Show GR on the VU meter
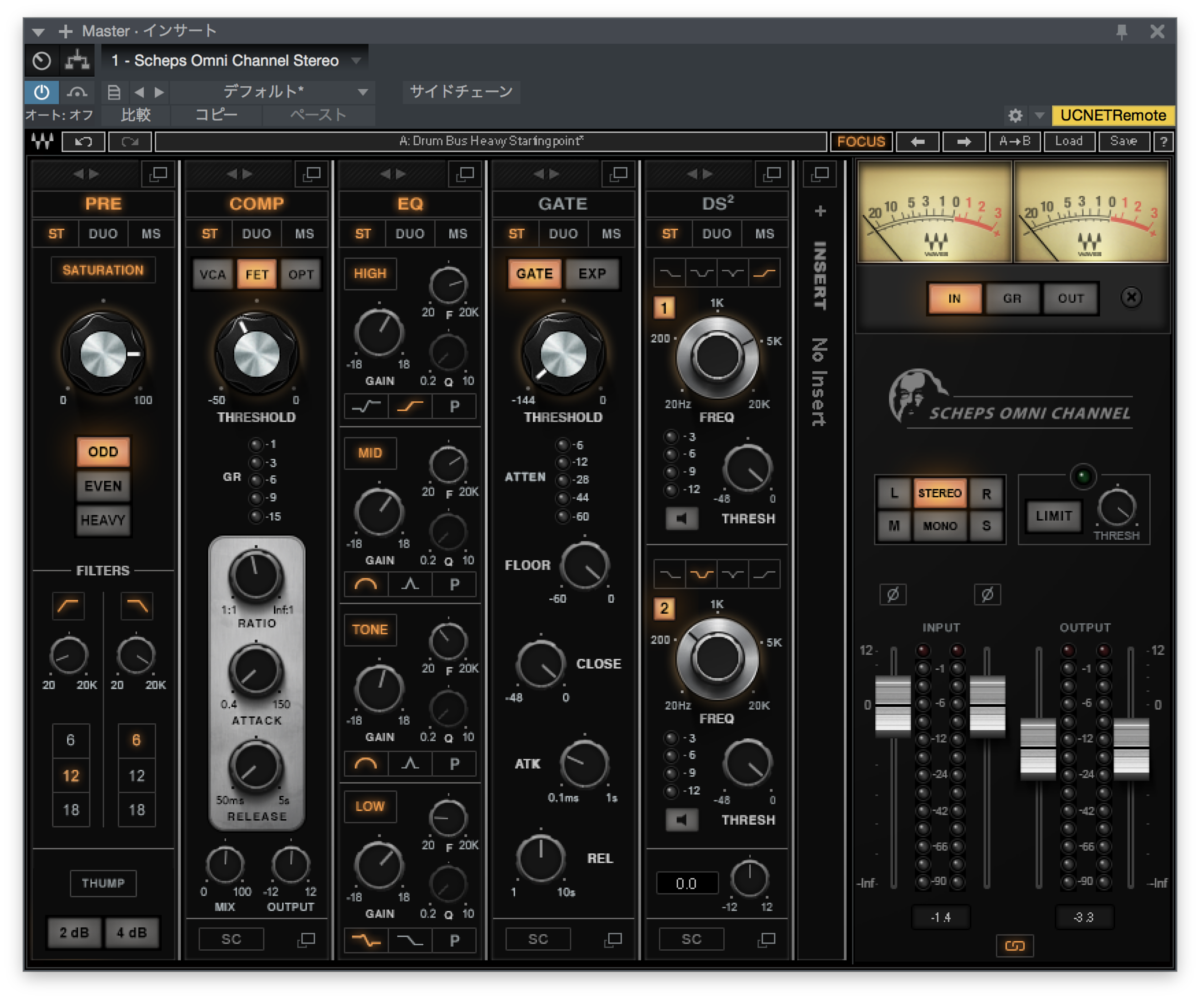The width and height of the screenshot is (1200, 1000). pos(1012,298)
